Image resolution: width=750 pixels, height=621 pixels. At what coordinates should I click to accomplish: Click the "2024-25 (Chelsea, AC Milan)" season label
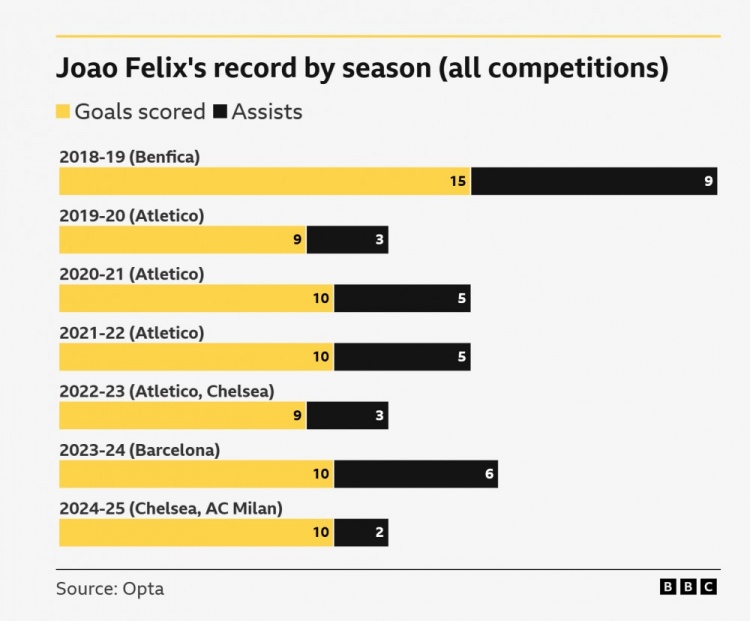pos(171,509)
